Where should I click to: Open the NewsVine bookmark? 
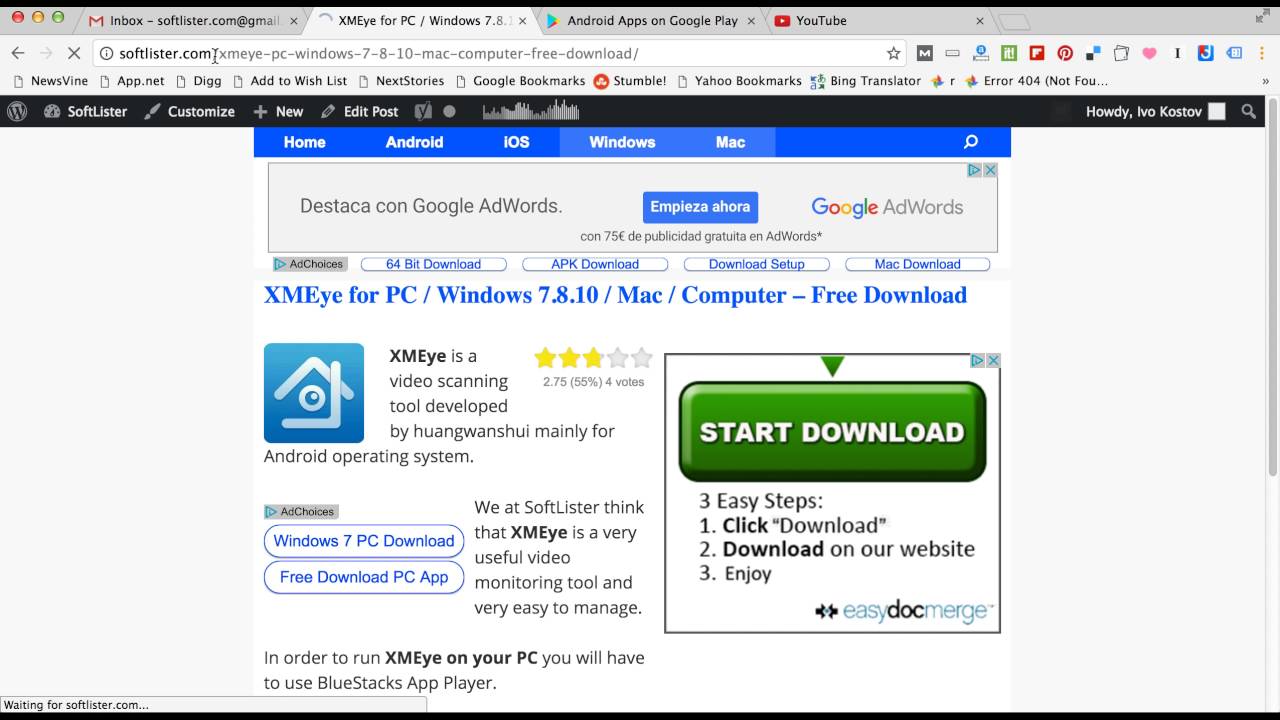[x=51, y=81]
